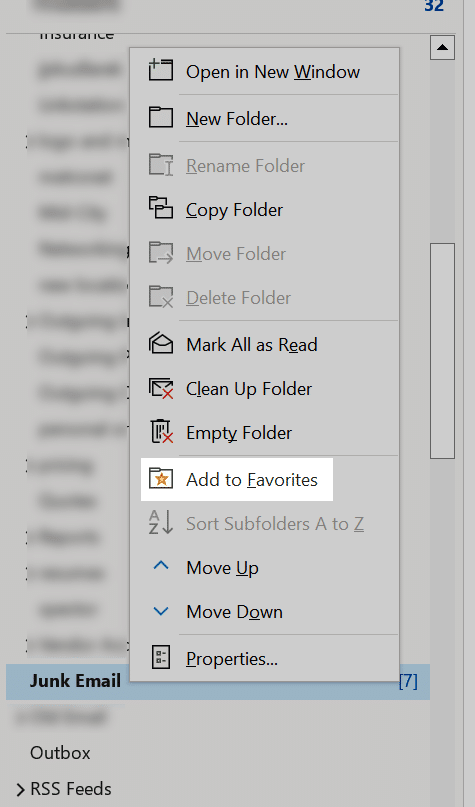This screenshot has height=807, width=475.
Task: Click the Add to Favorites star icon
Action: (161, 478)
